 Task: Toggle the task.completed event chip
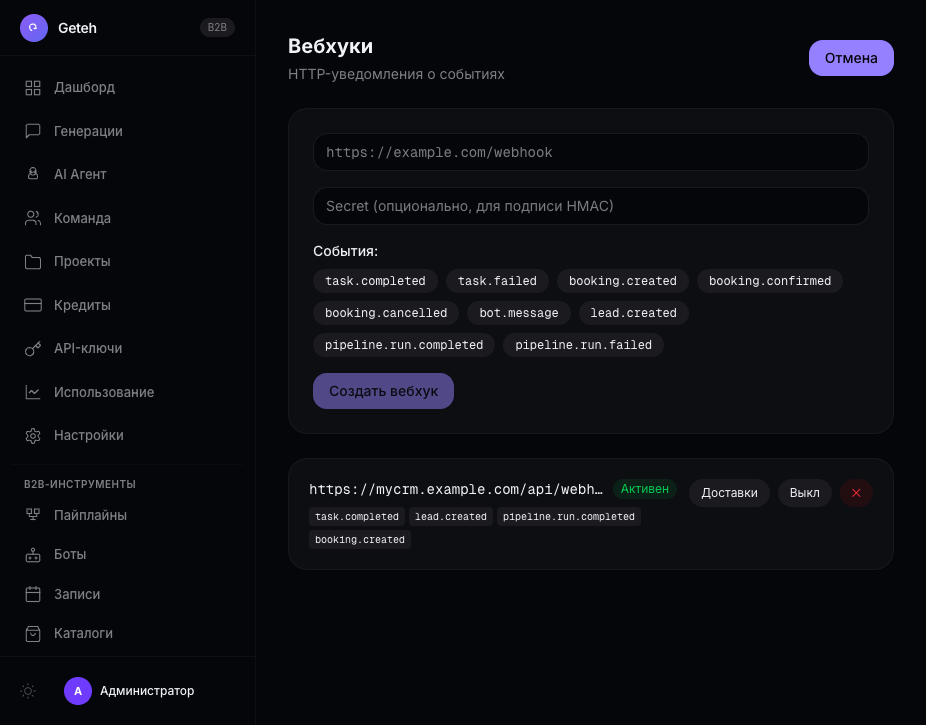(375, 281)
